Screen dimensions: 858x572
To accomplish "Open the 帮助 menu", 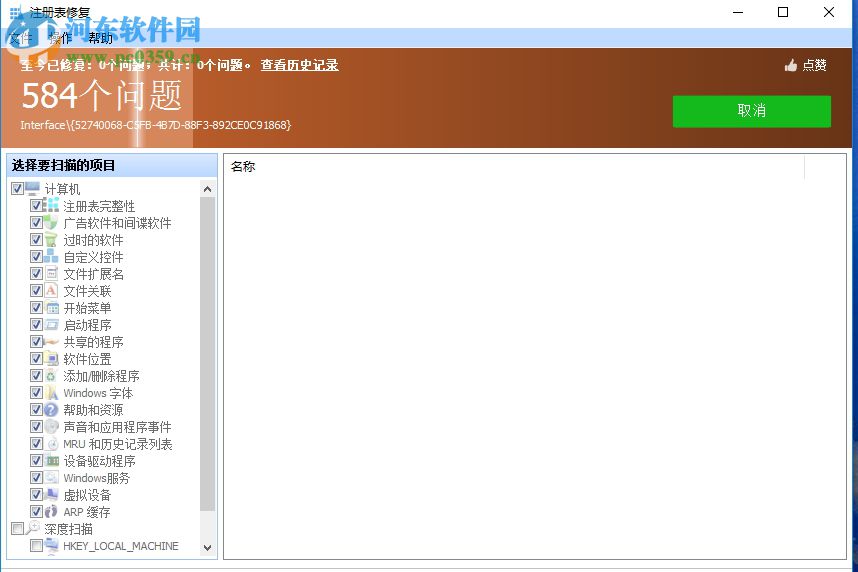I will [100, 38].
